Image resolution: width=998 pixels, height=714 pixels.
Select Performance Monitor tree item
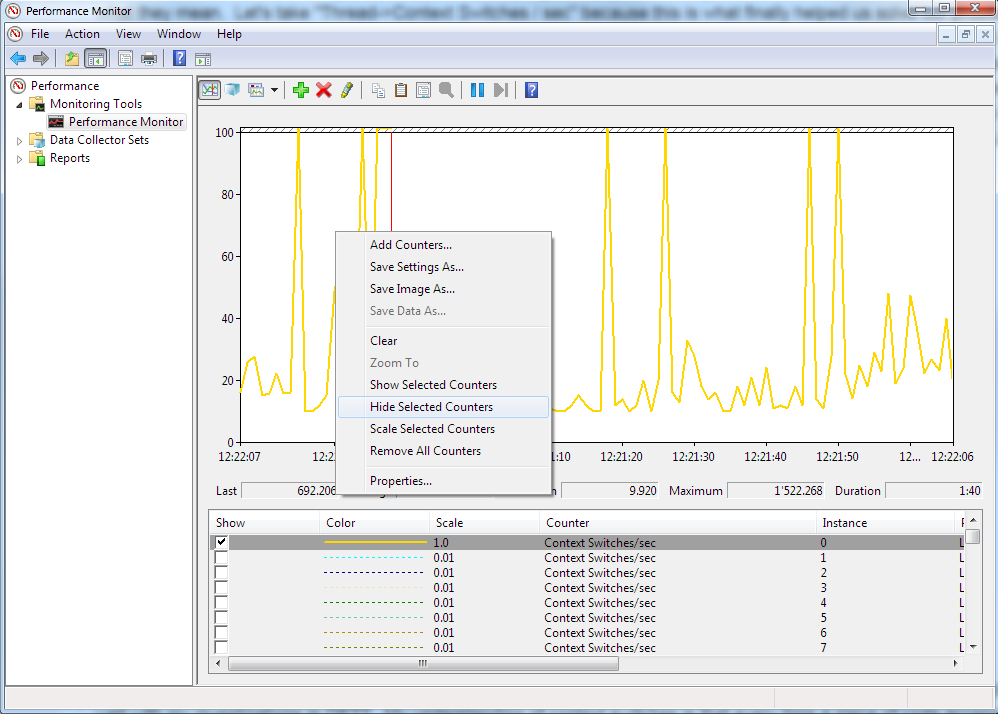[x=125, y=122]
